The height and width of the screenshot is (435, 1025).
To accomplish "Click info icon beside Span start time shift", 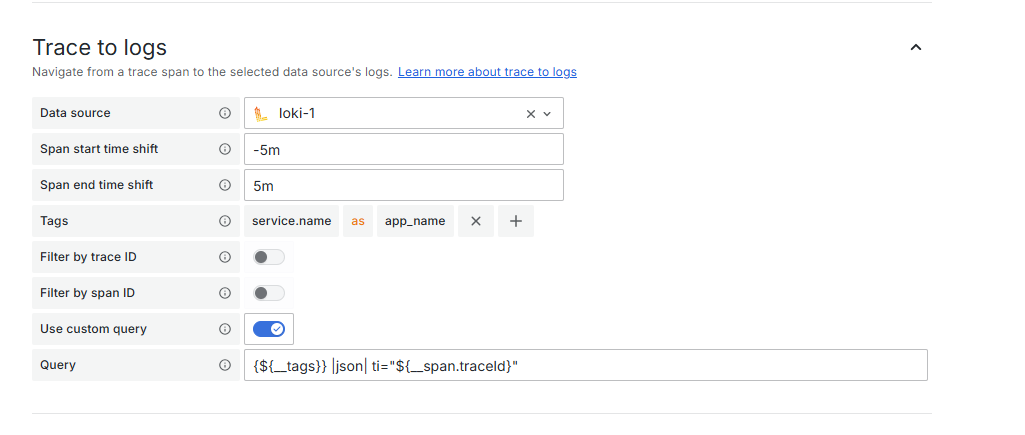I will (225, 149).
